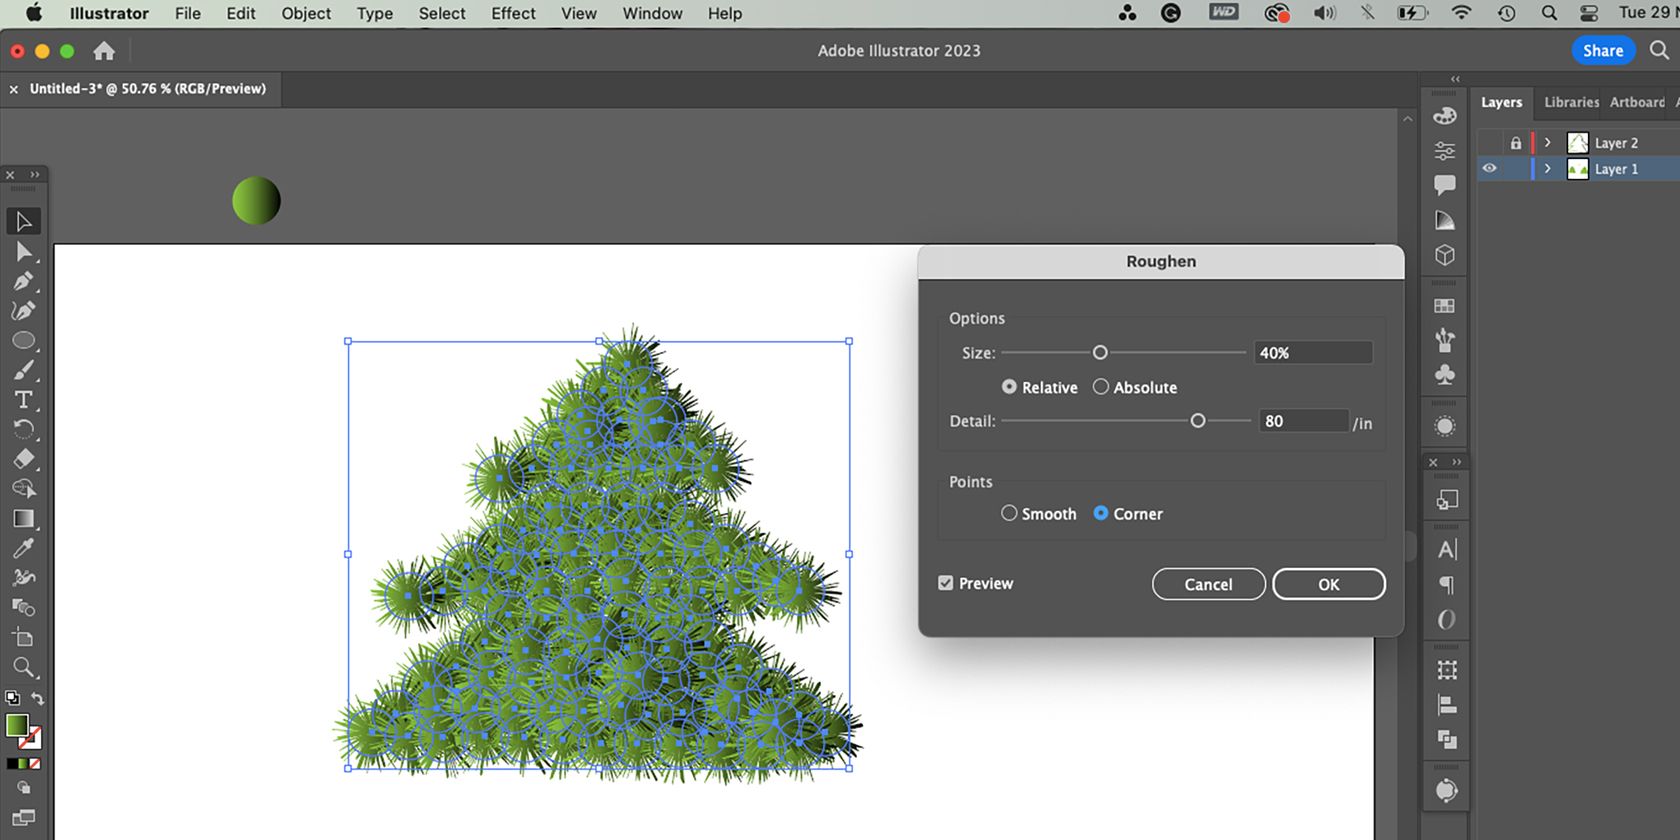Pick the Eyedropper tool
Screen dimensions: 1680x840
(24, 548)
